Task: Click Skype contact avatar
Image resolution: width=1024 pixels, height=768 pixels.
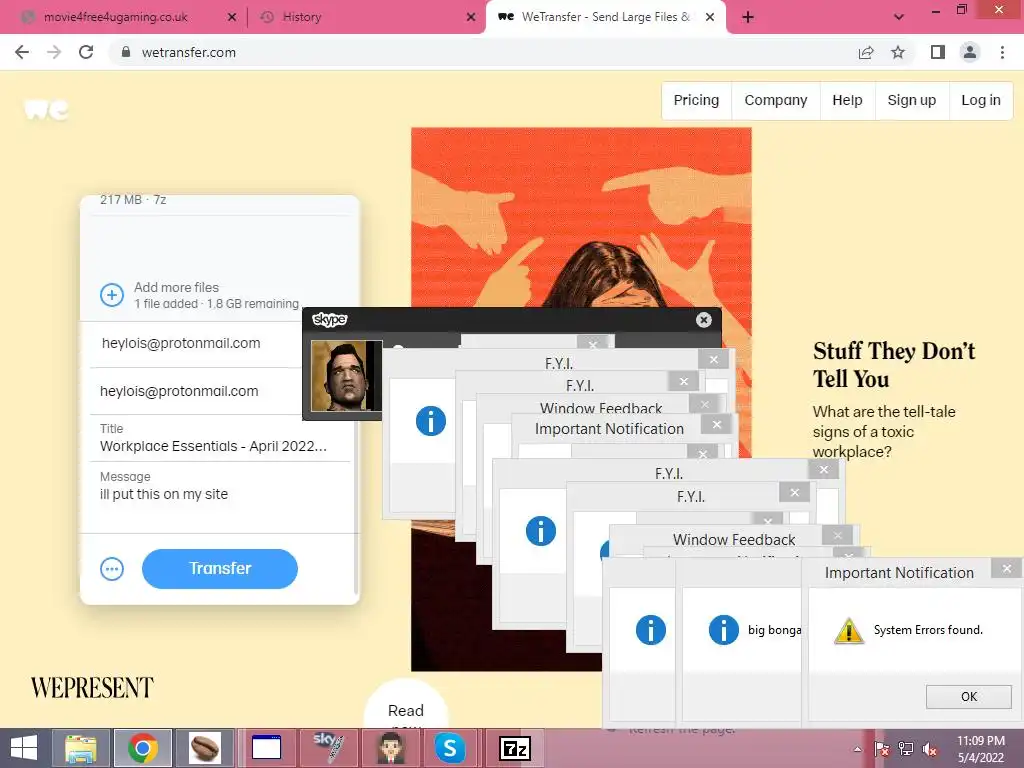Action: click(x=346, y=376)
